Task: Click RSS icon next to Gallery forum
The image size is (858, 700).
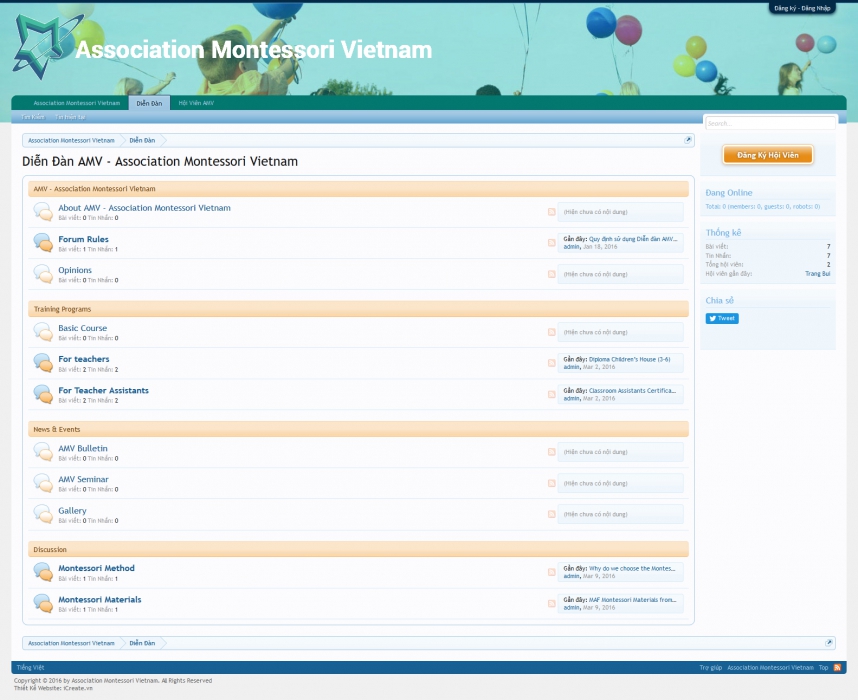Action: [551, 514]
